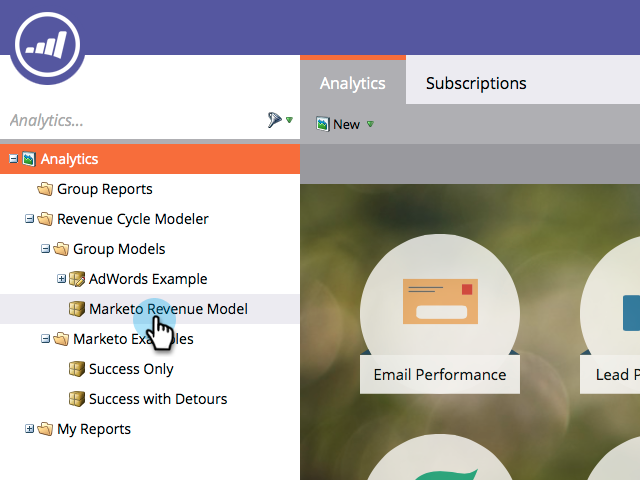Open the Email Performance envelope tile
Image resolution: width=640 pixels, height=480 pixels.
tap(440, 301)
